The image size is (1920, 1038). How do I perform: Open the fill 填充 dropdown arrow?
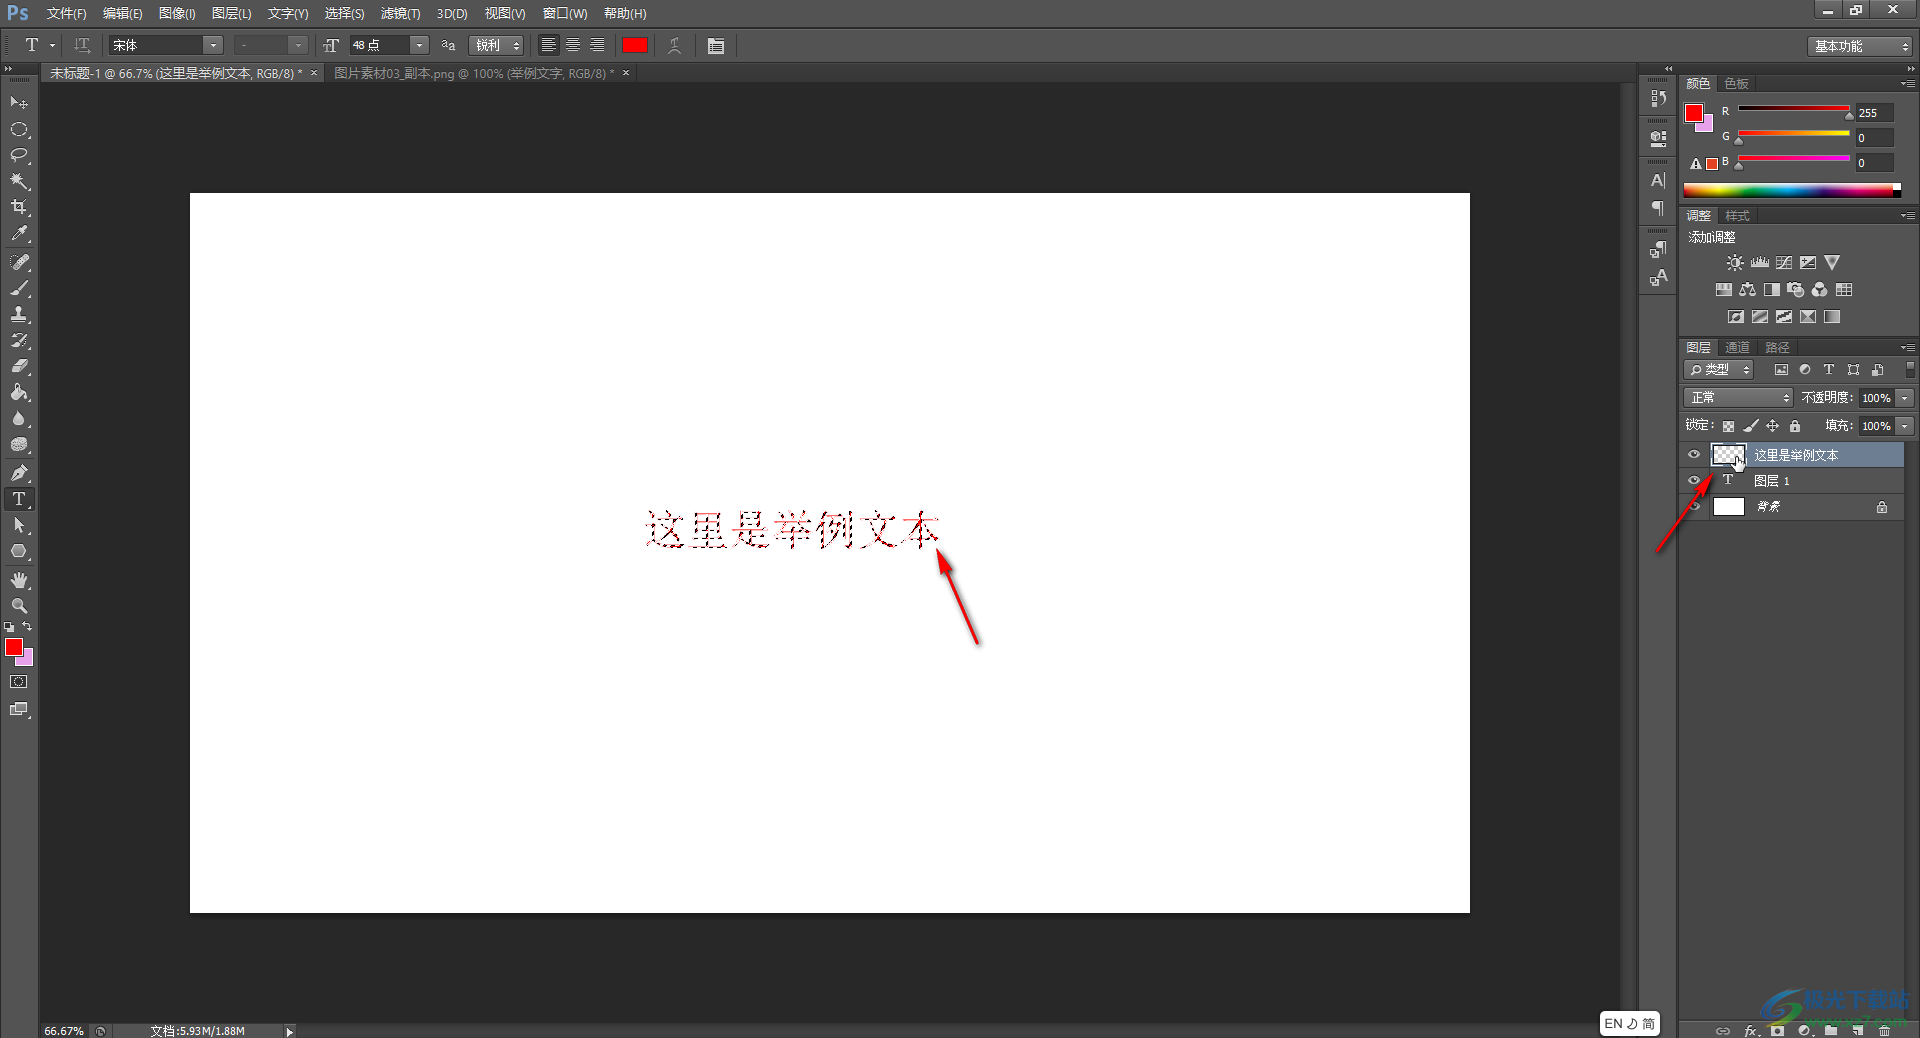coord(1905,426)
